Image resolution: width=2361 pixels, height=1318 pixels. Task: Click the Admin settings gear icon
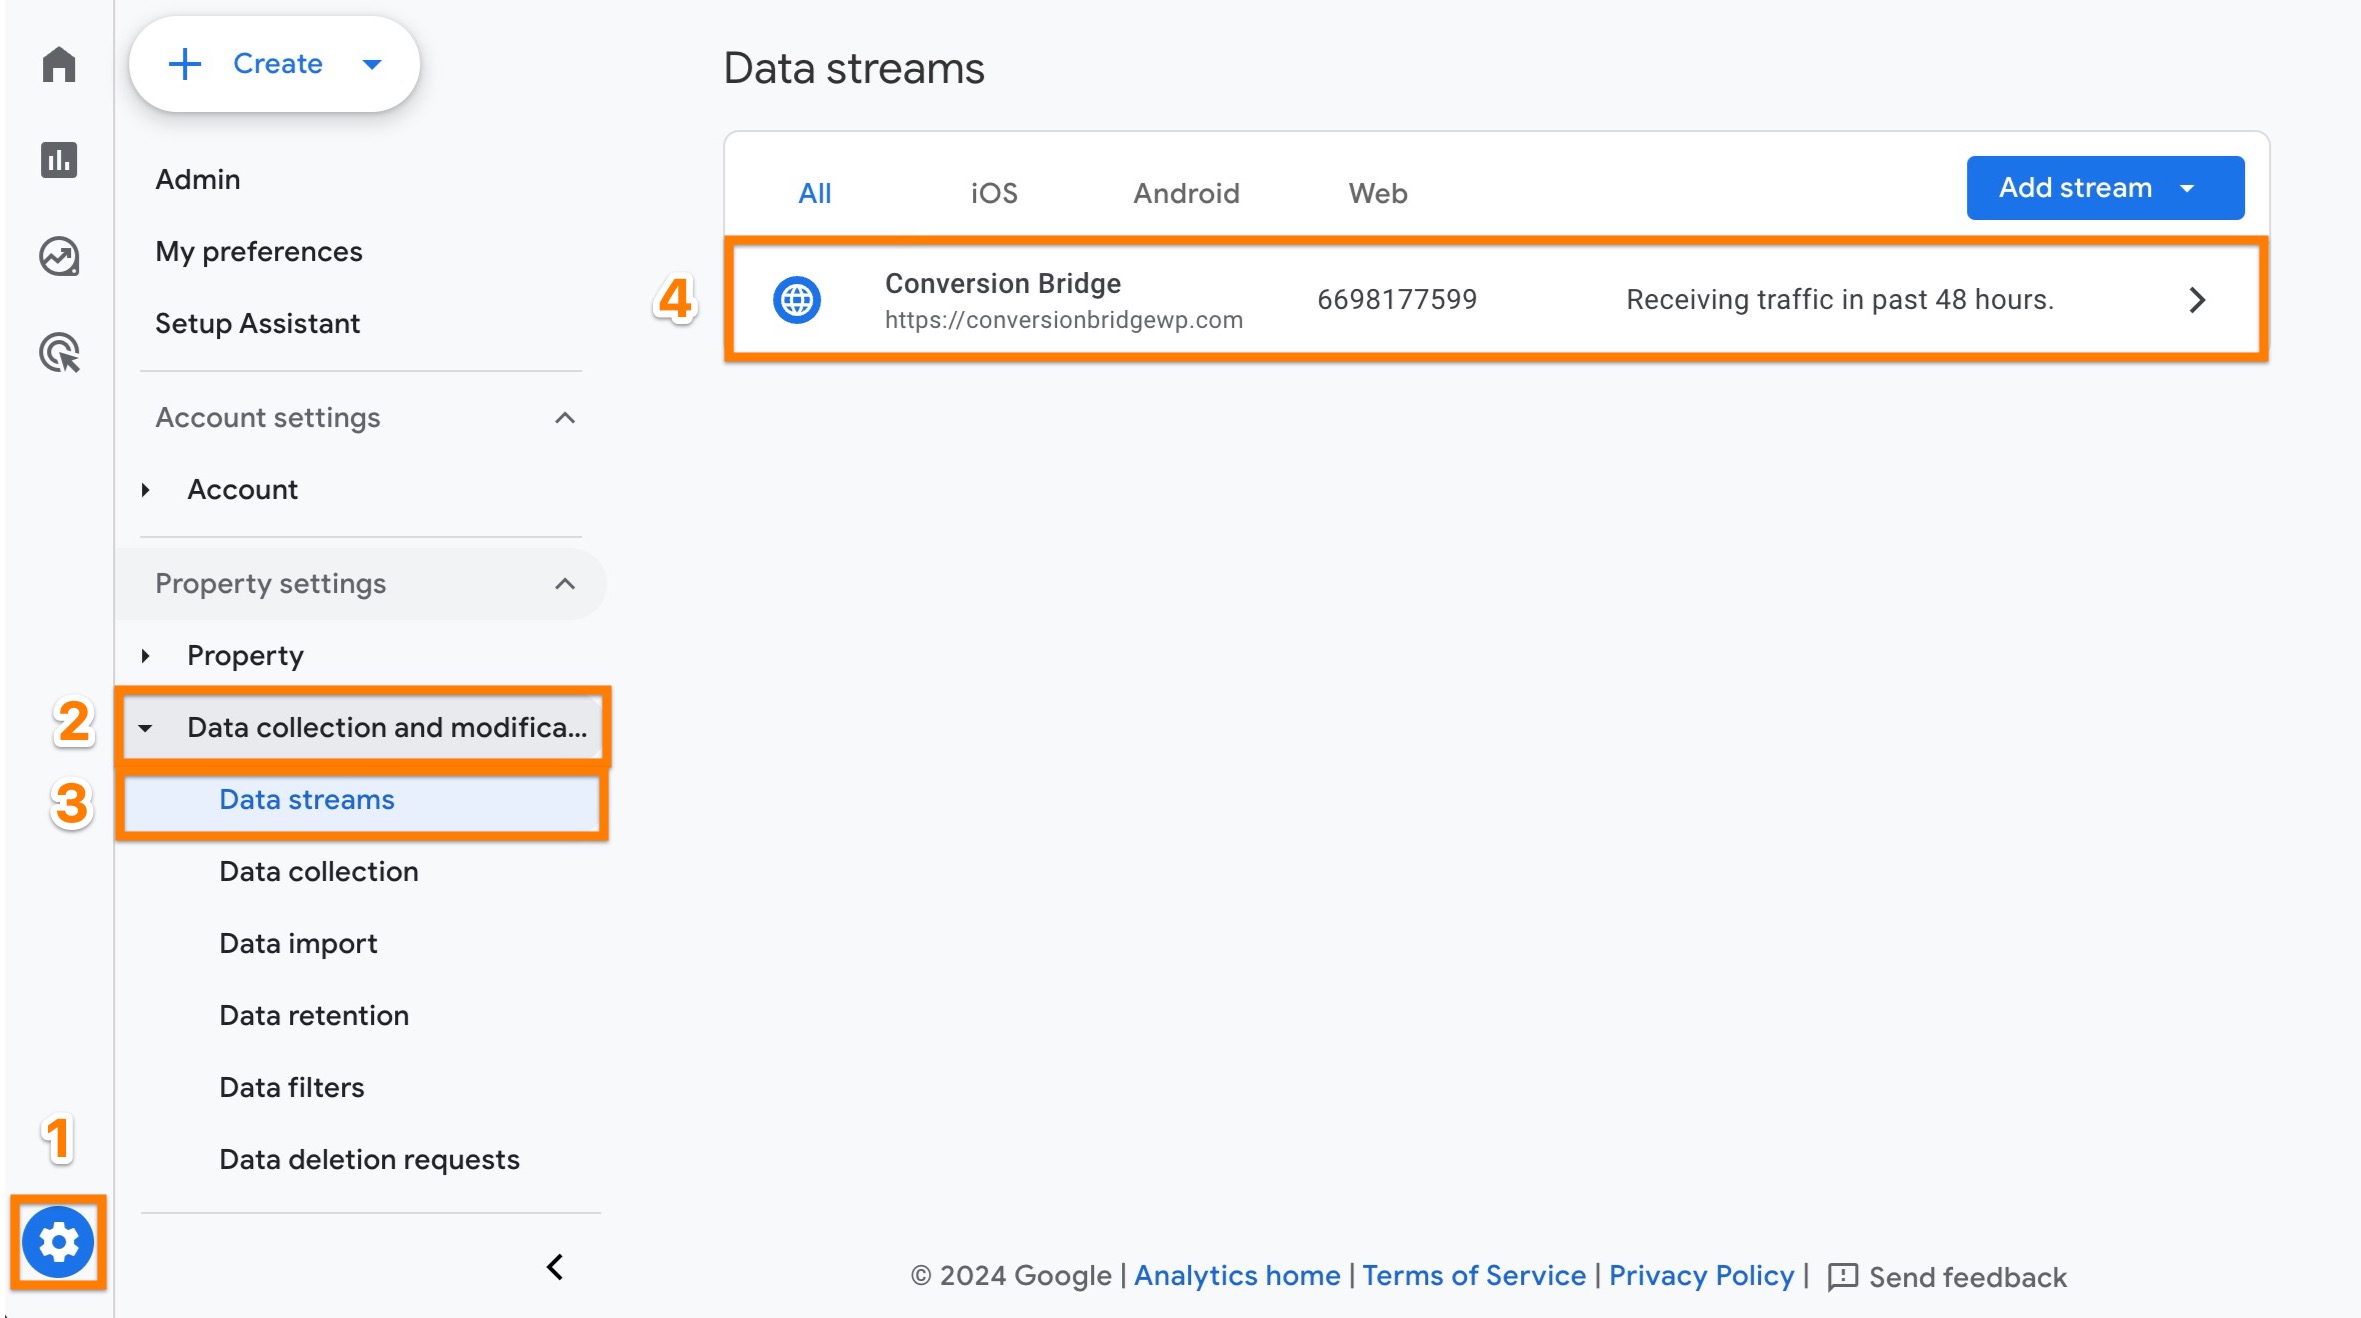(x=59, y=1242)
